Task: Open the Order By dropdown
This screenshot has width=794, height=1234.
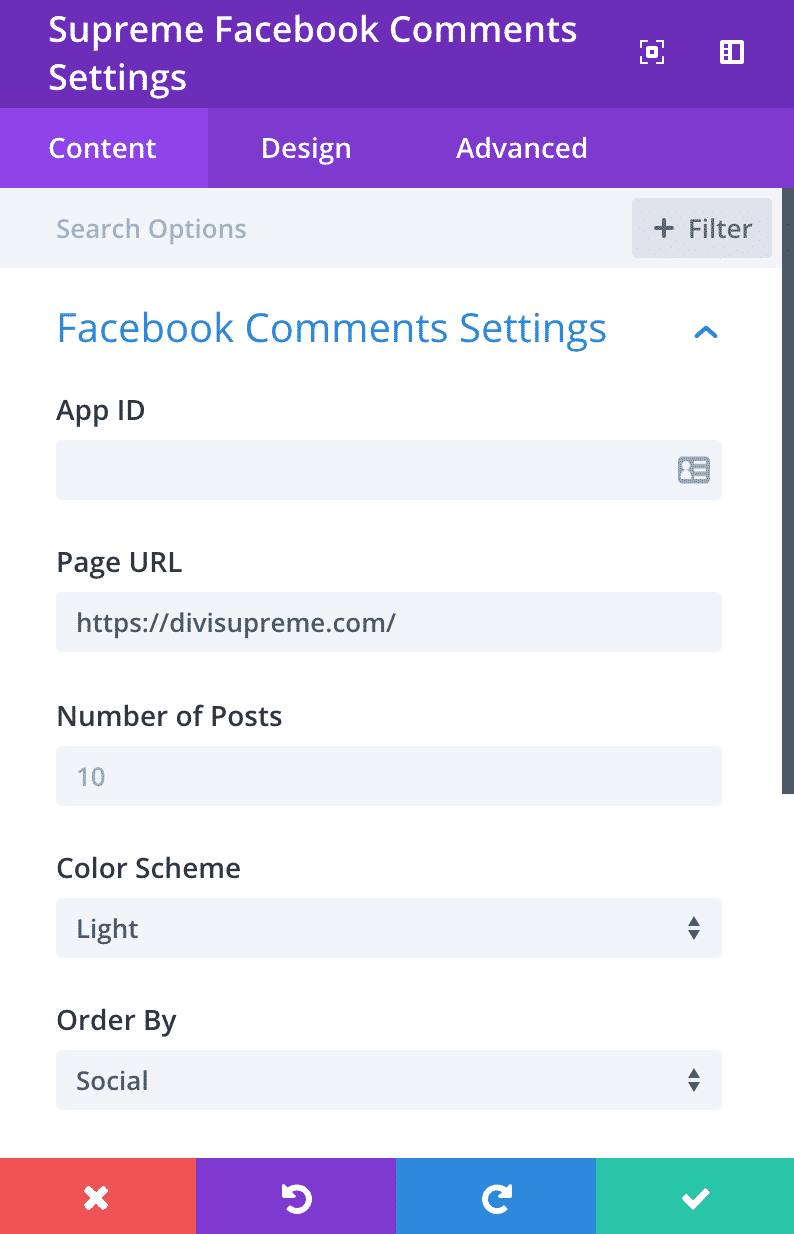Action: tap(389, 1080)
